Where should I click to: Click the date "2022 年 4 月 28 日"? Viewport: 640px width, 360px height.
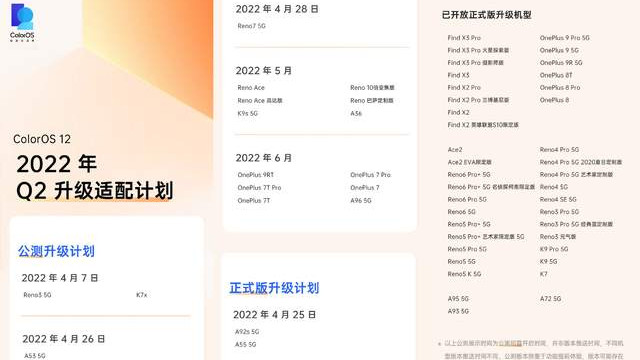(x=277, y=9)
